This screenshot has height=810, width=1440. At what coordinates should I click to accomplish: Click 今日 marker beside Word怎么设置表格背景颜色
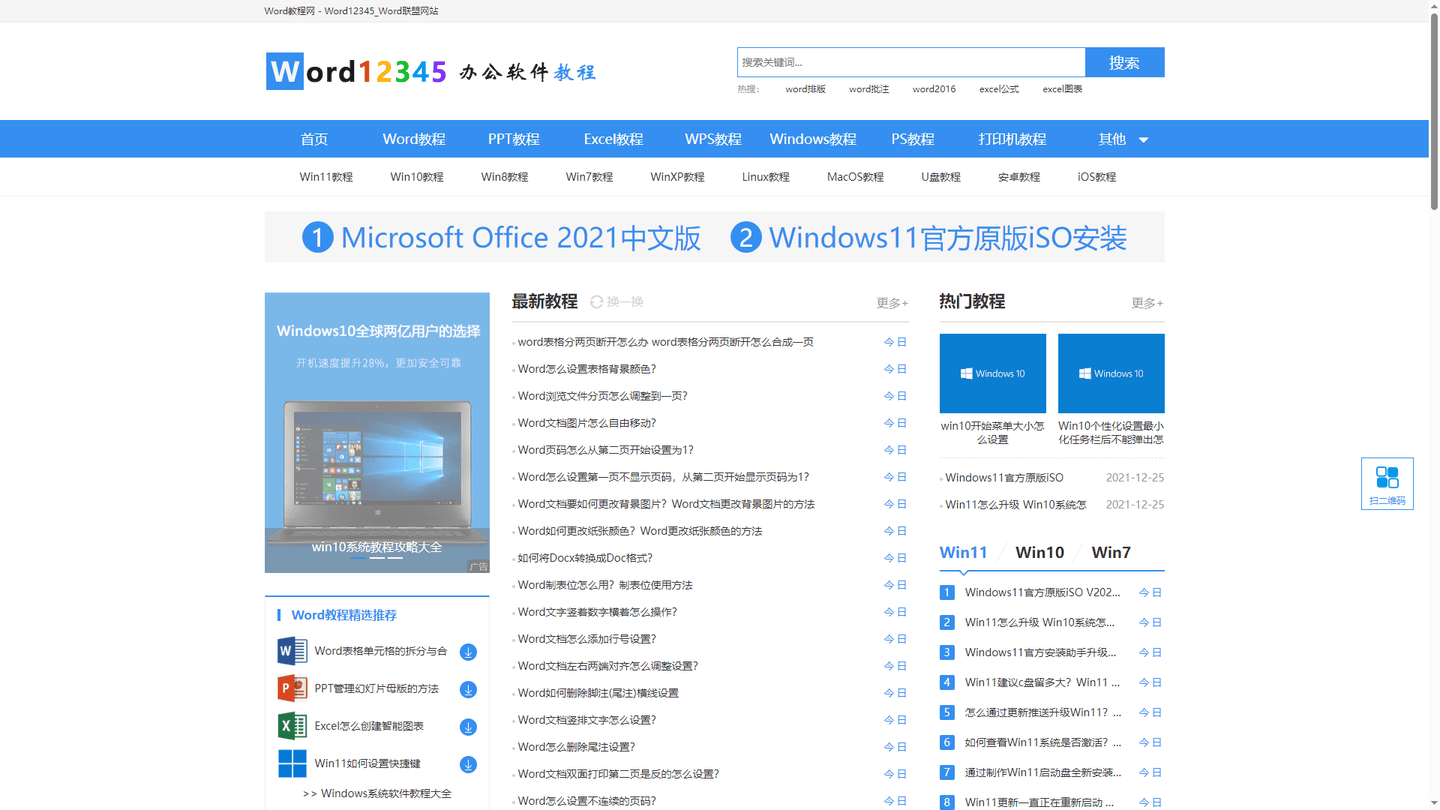896,369
